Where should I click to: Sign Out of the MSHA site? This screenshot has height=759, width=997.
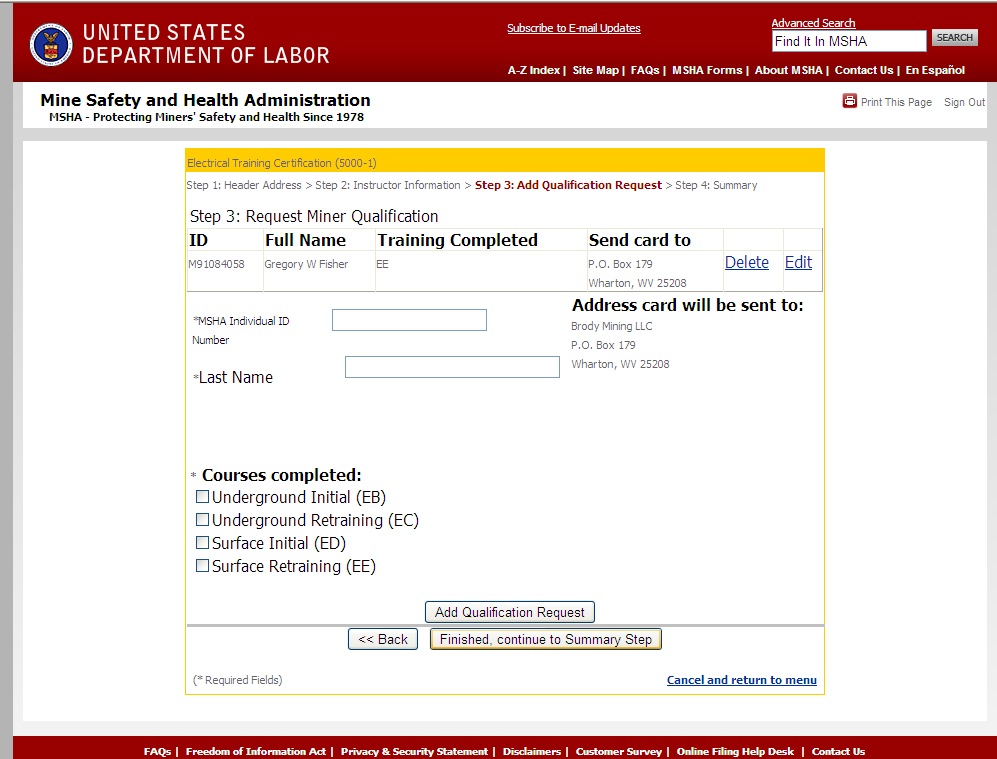964,102
